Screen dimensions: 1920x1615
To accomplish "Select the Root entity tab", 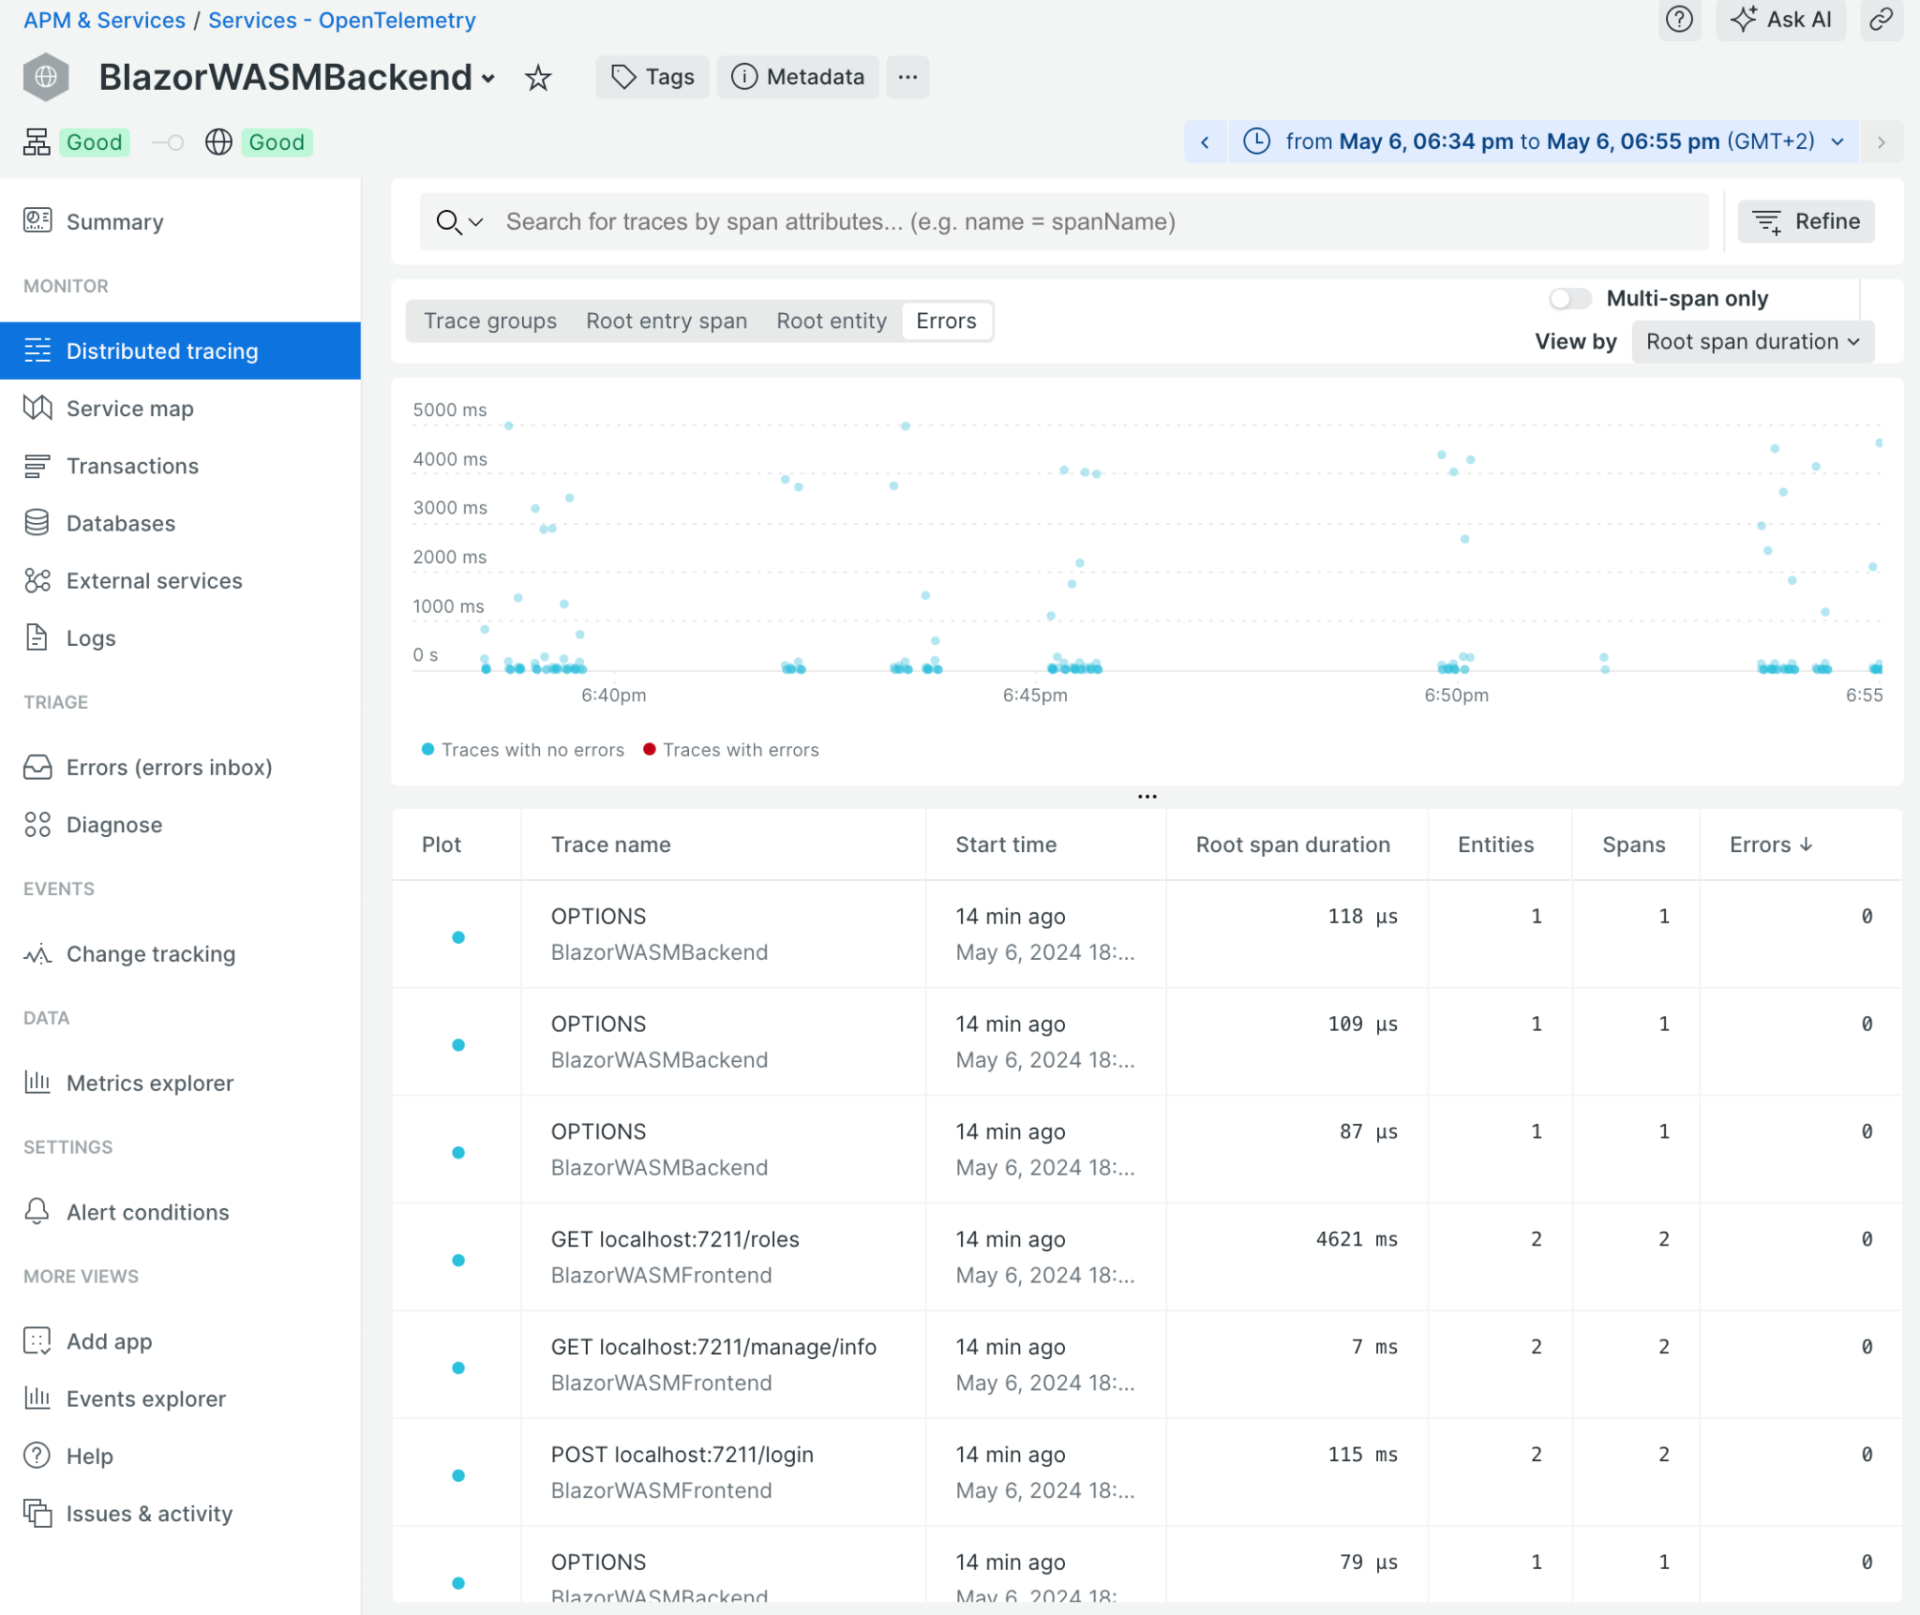I will [831, 320].
